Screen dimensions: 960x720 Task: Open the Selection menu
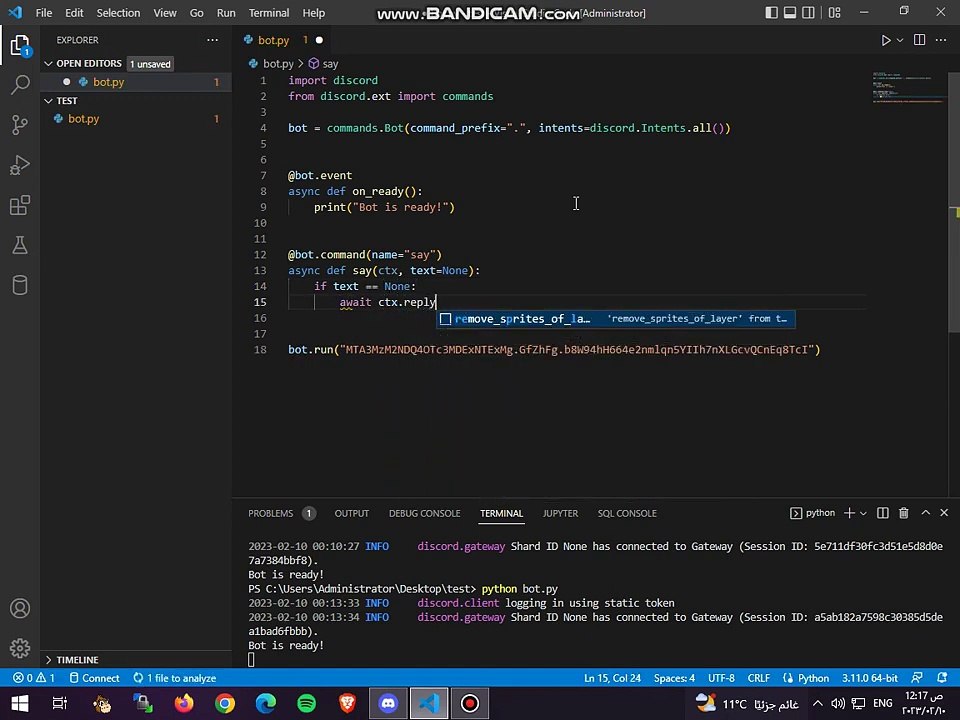point(118,13)
